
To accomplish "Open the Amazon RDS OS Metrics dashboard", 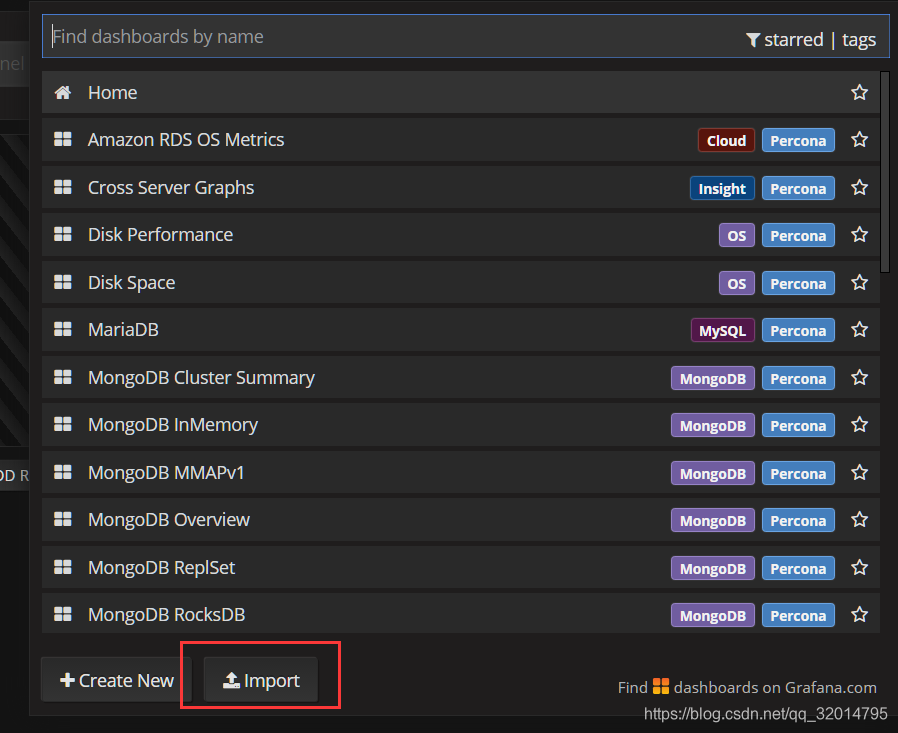I will tap(460, 140).
